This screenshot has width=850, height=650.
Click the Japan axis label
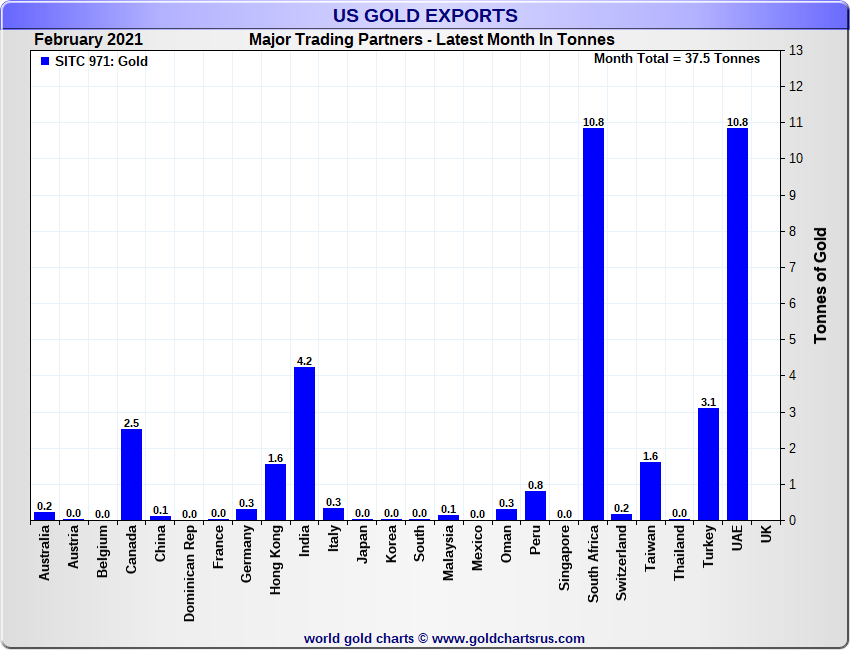tap(362, 544)
